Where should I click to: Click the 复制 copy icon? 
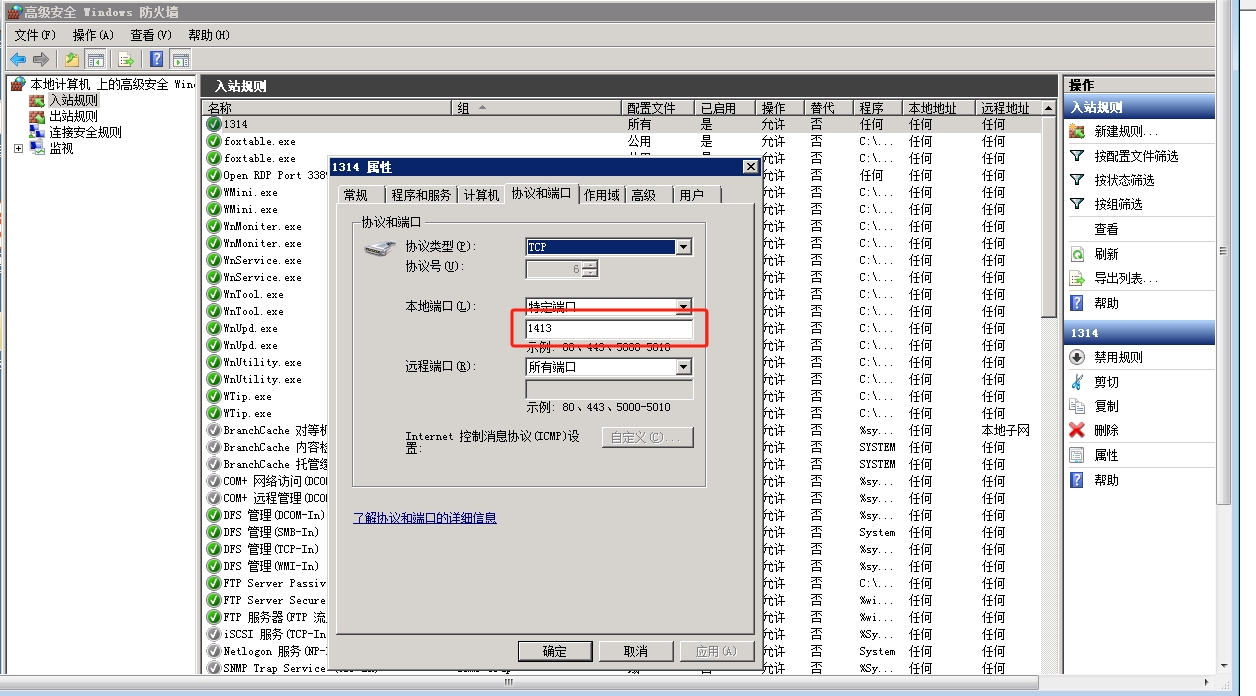point(1077,406)
